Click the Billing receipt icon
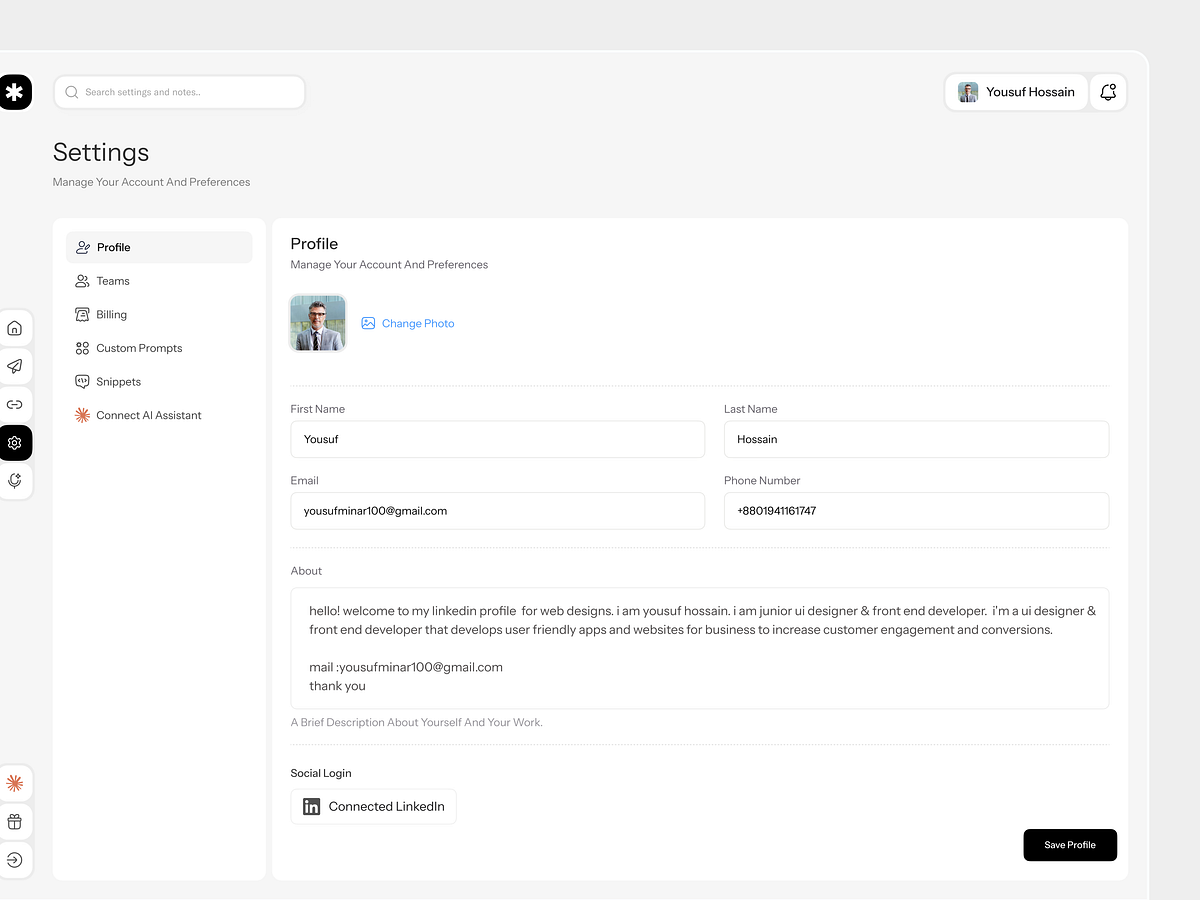Screen dimensions: 1200x900 (x=83, y=314)
